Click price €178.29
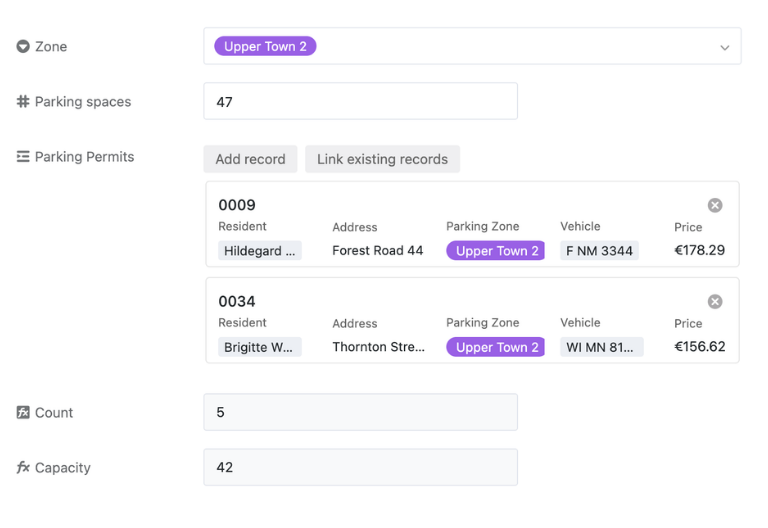Image resolution: width=768 pixels, height=528 pixels. 699,250
